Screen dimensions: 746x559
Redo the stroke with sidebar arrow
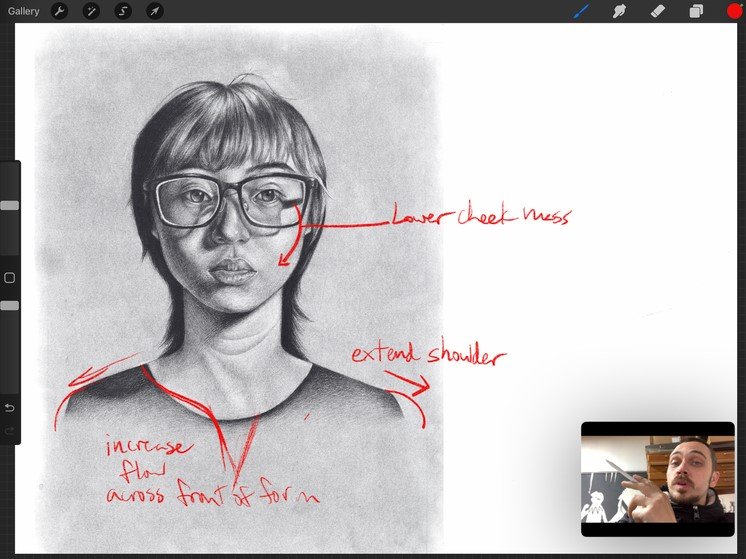(x=10, y=431)
